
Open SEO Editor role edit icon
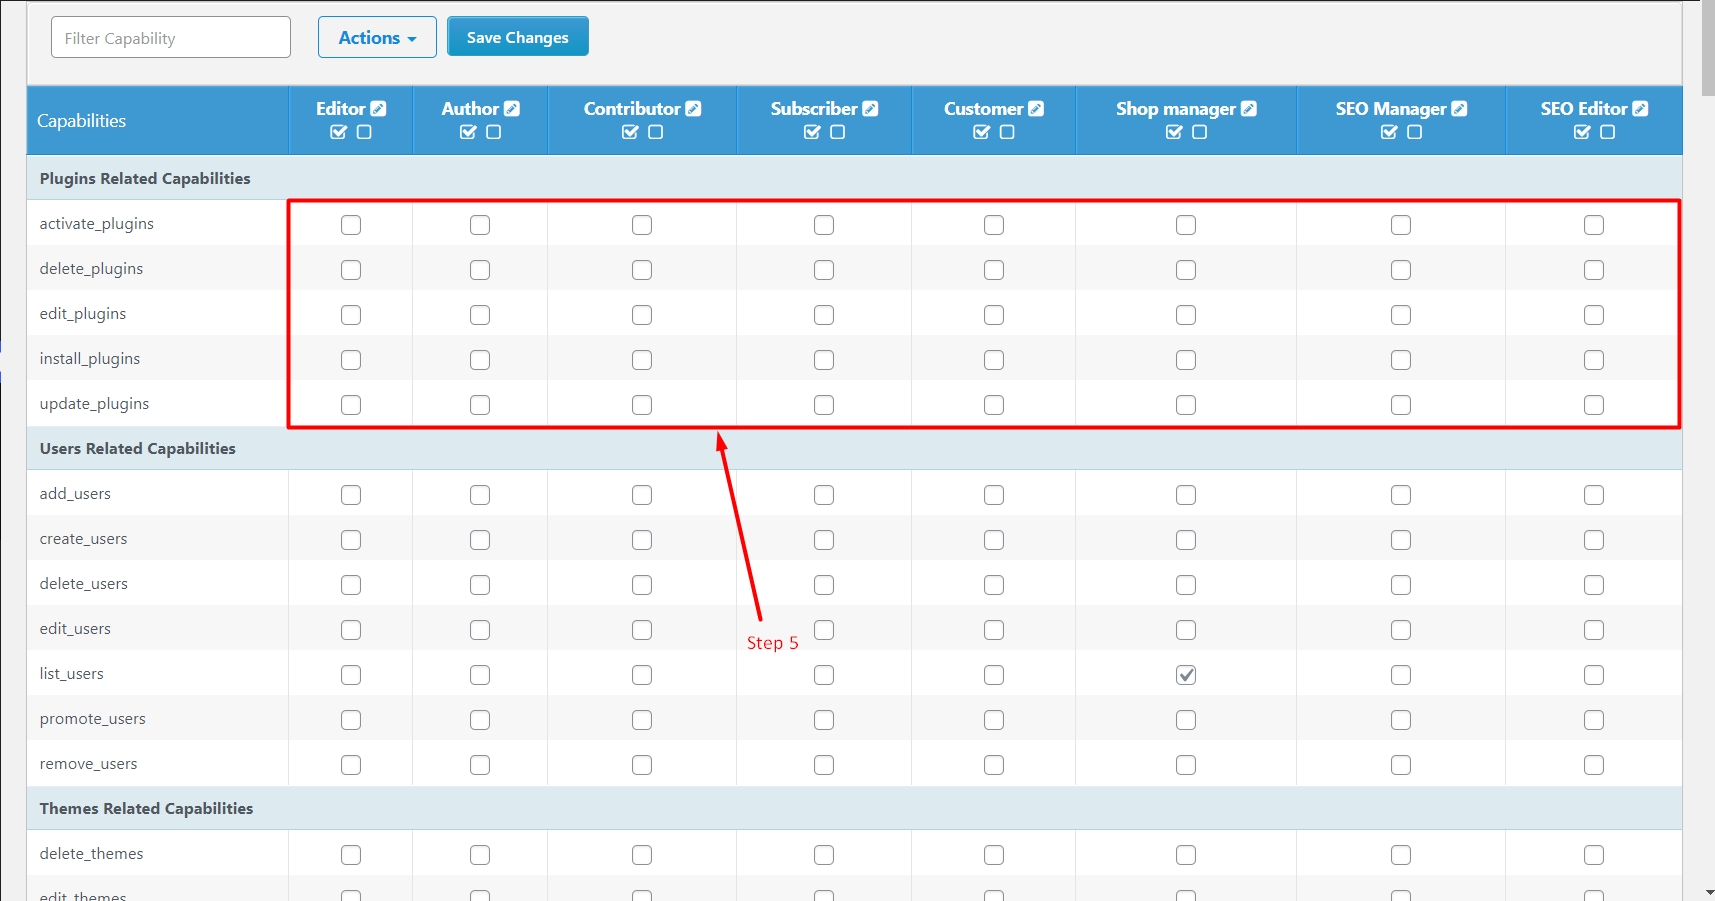1640,109
